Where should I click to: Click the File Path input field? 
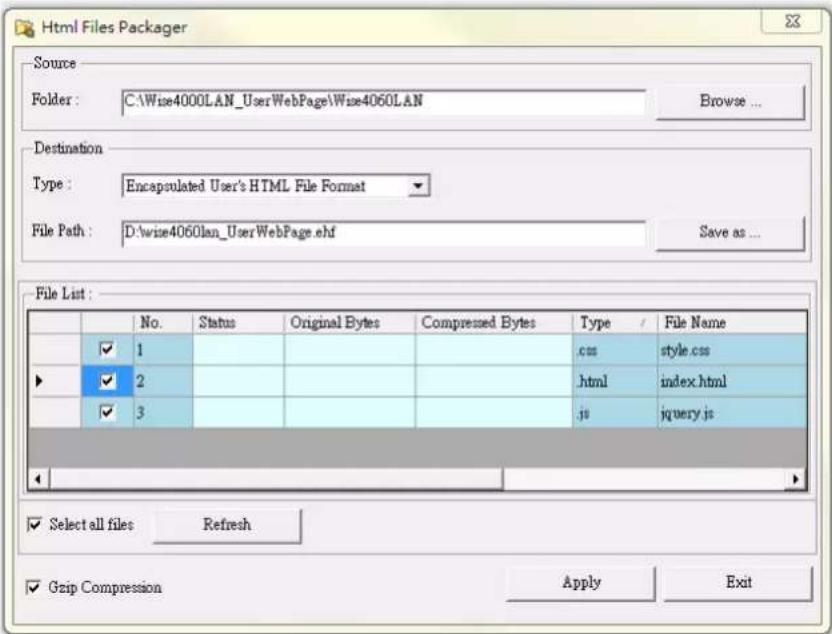[383, 233]
